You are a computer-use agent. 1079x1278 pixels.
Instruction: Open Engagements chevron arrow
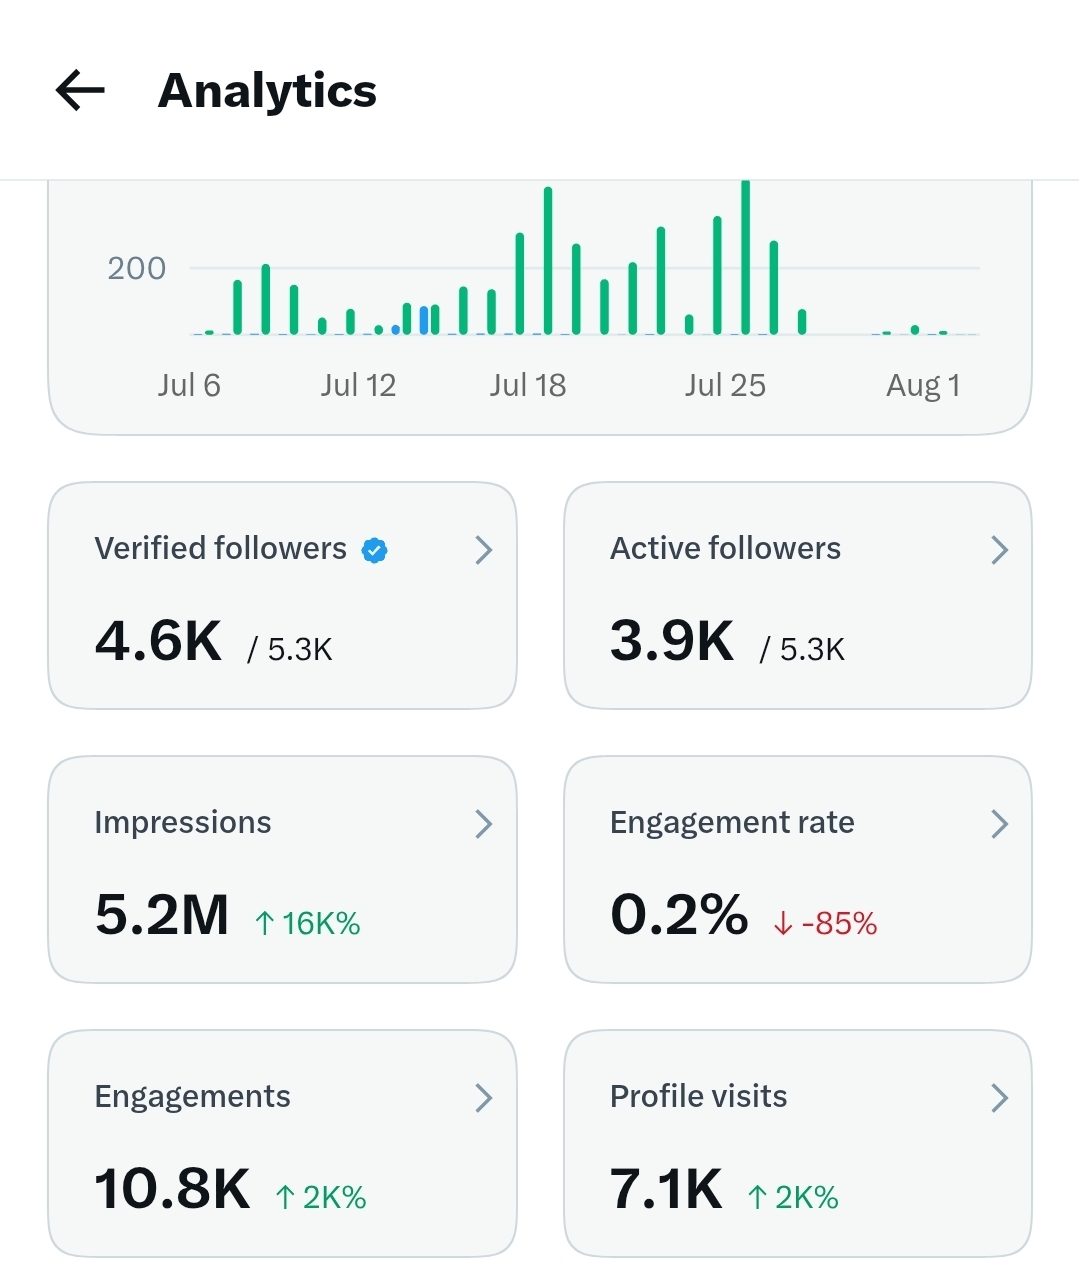point(484,1097)
